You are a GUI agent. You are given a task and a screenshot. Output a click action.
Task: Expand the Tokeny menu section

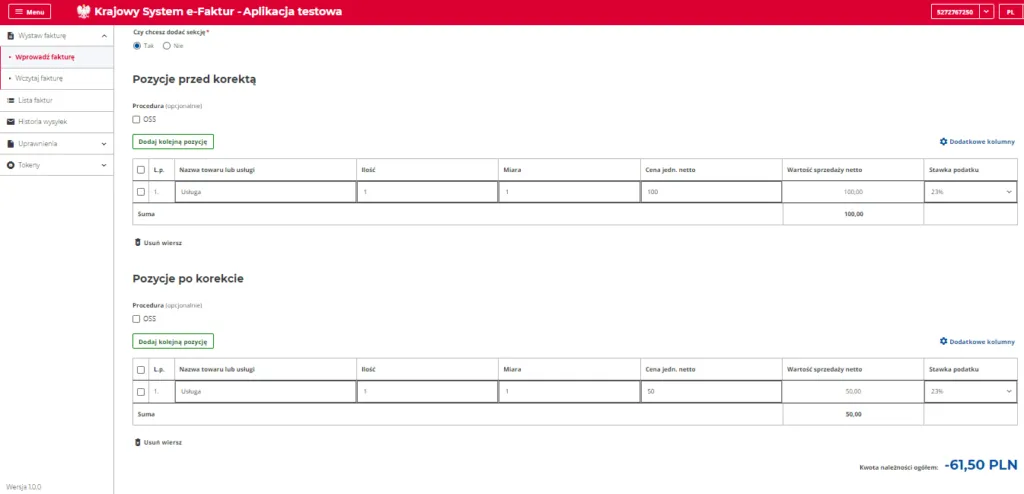[x=104, y=165]
